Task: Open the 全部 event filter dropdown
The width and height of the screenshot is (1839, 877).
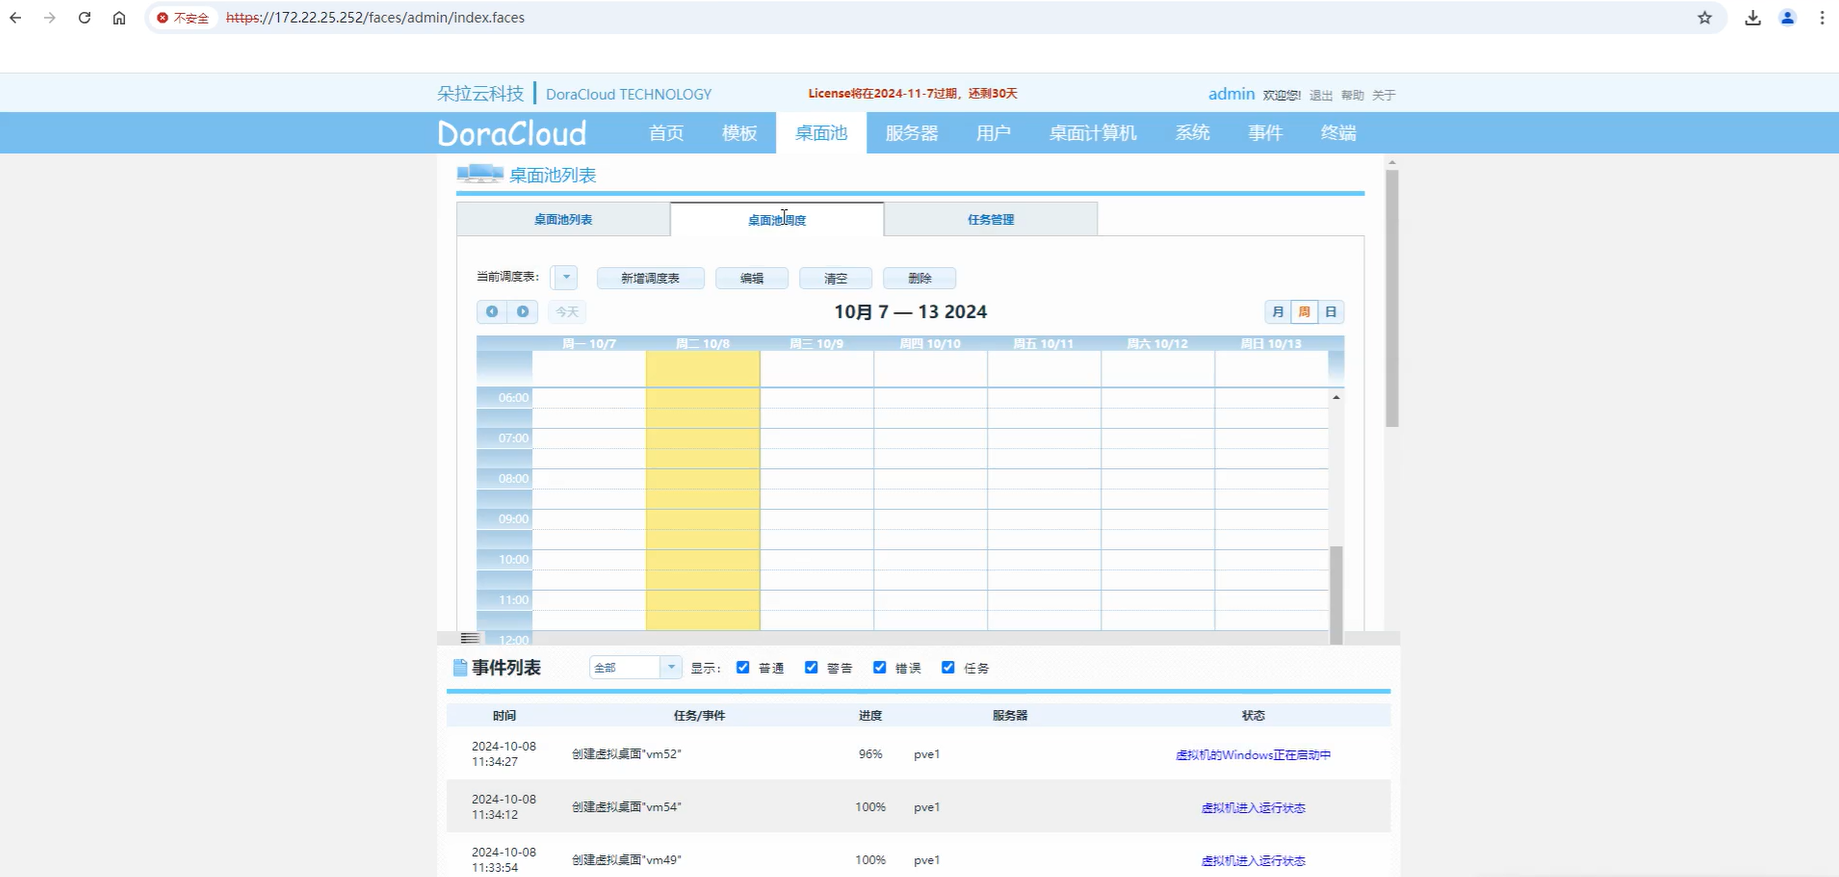Action: point(636,667)
